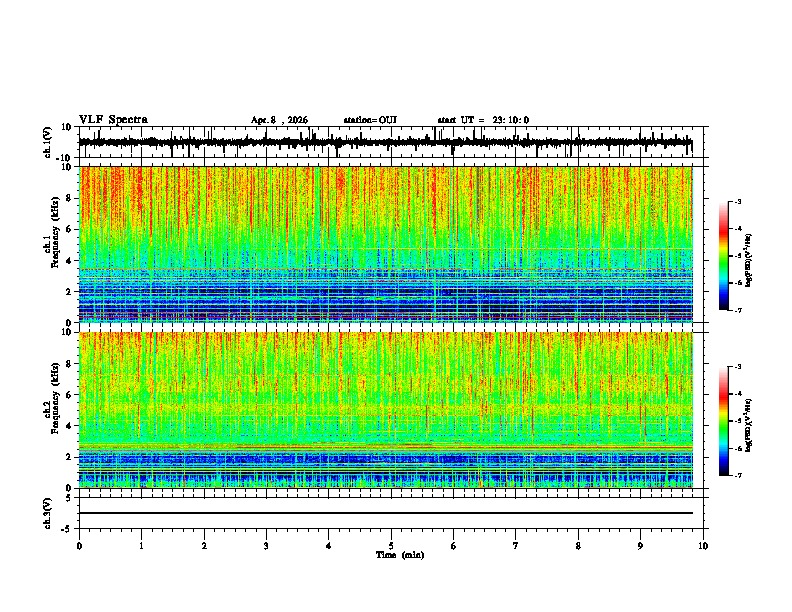
Task: Click the "ch.1(V)" waveform axis label
Action: click(x=47, y=142)
